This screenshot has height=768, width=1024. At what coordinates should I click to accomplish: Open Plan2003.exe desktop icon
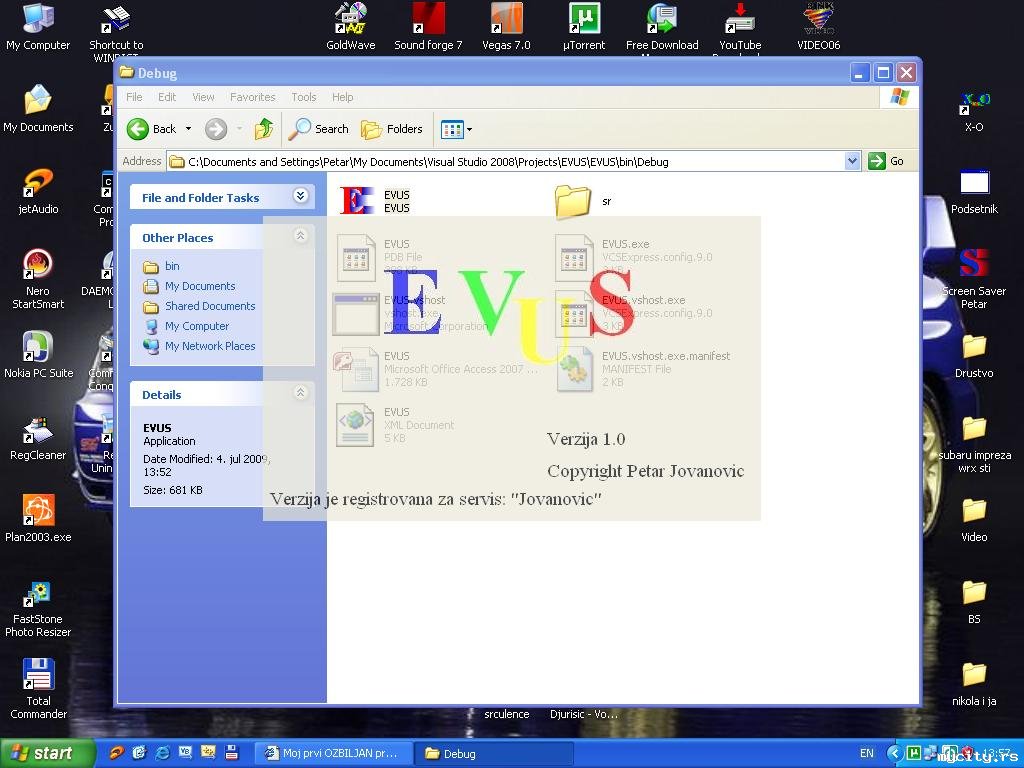[38, 519]
